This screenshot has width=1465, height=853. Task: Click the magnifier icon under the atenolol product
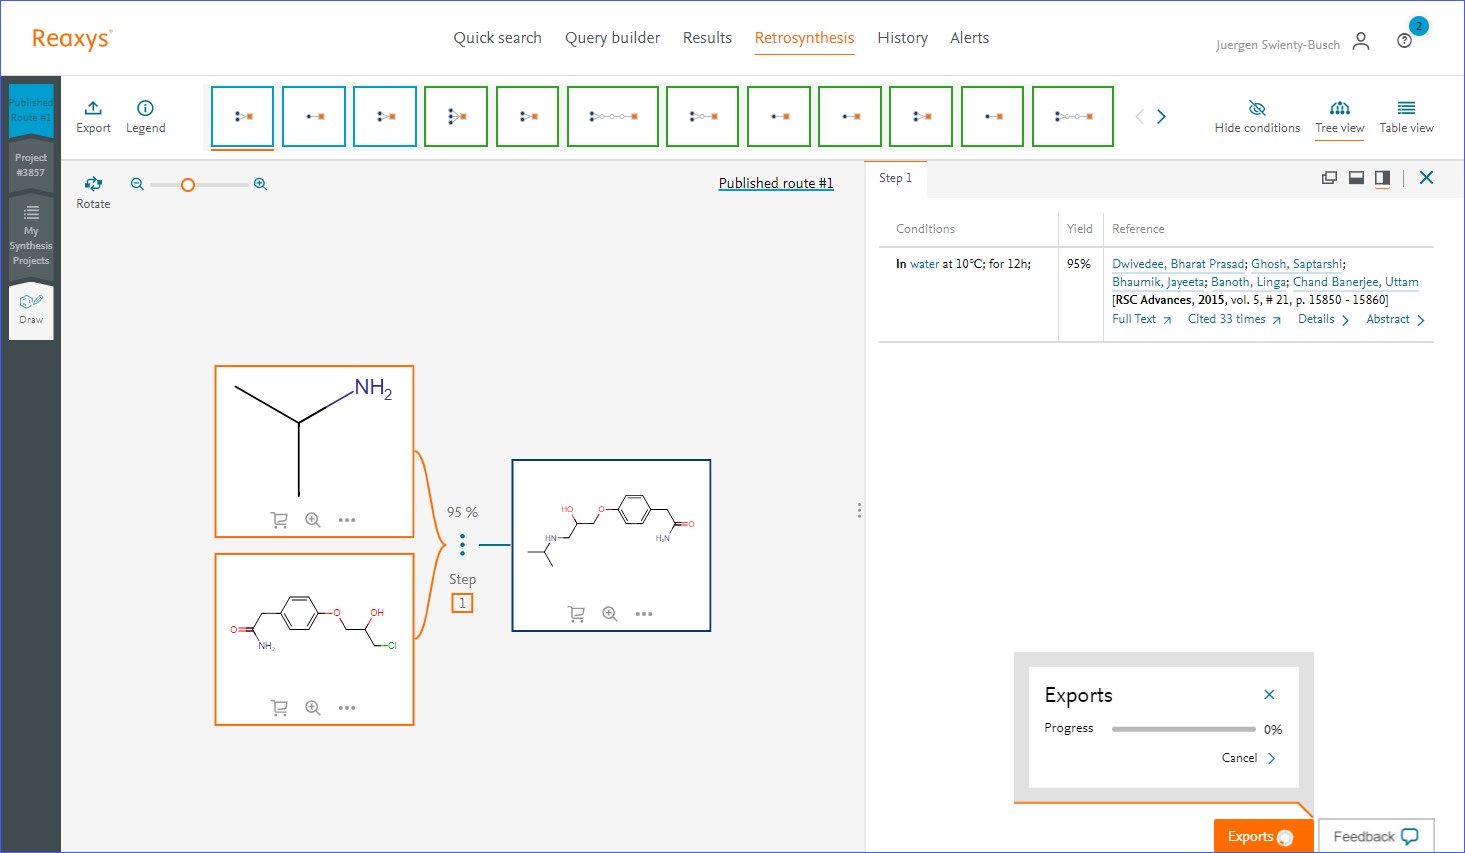pos(610,613)
